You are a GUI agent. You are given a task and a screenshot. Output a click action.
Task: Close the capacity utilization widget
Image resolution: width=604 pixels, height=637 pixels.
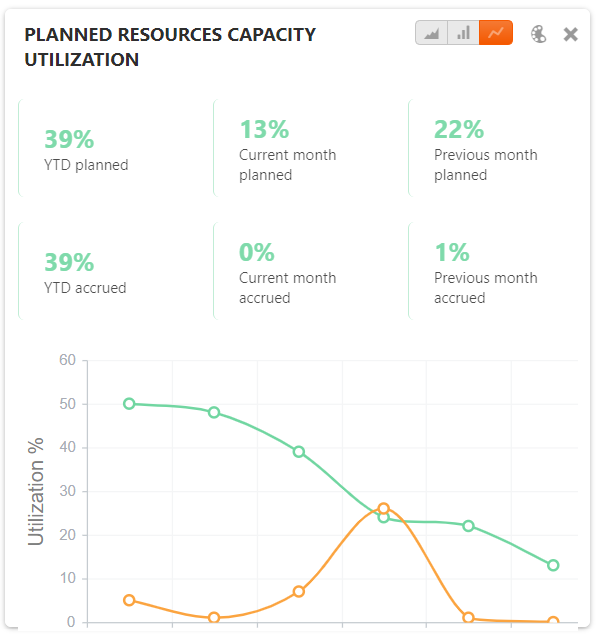tap(571, 34)
